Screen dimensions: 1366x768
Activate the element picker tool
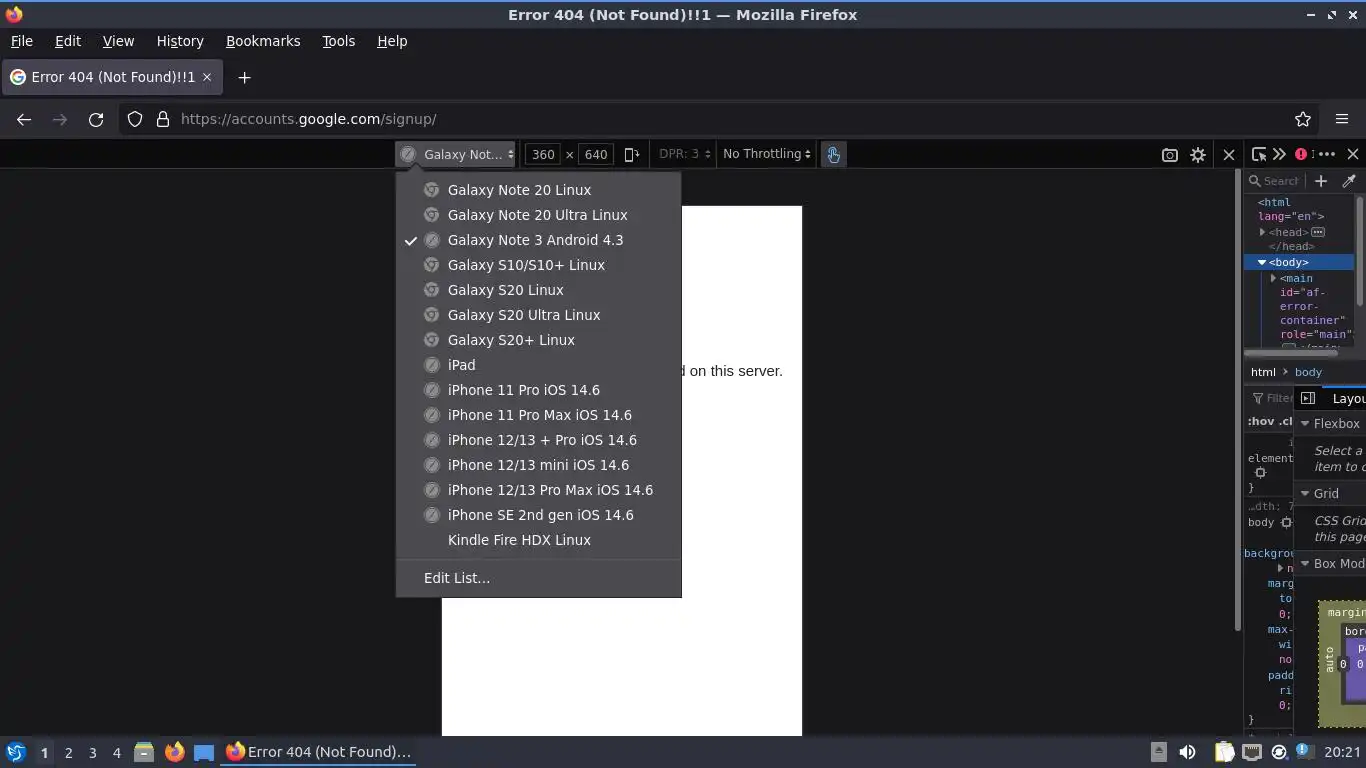click(x=1259, y=154)
